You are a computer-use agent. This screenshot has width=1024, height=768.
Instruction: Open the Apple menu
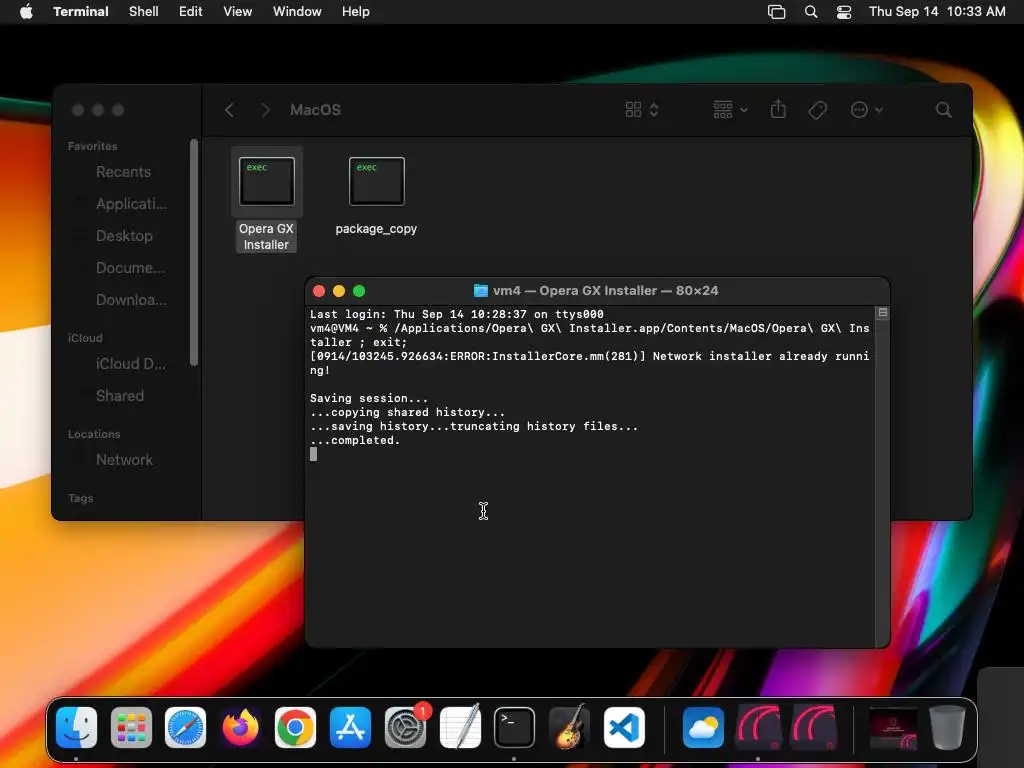pyautogui.click(x=26, y=12)
